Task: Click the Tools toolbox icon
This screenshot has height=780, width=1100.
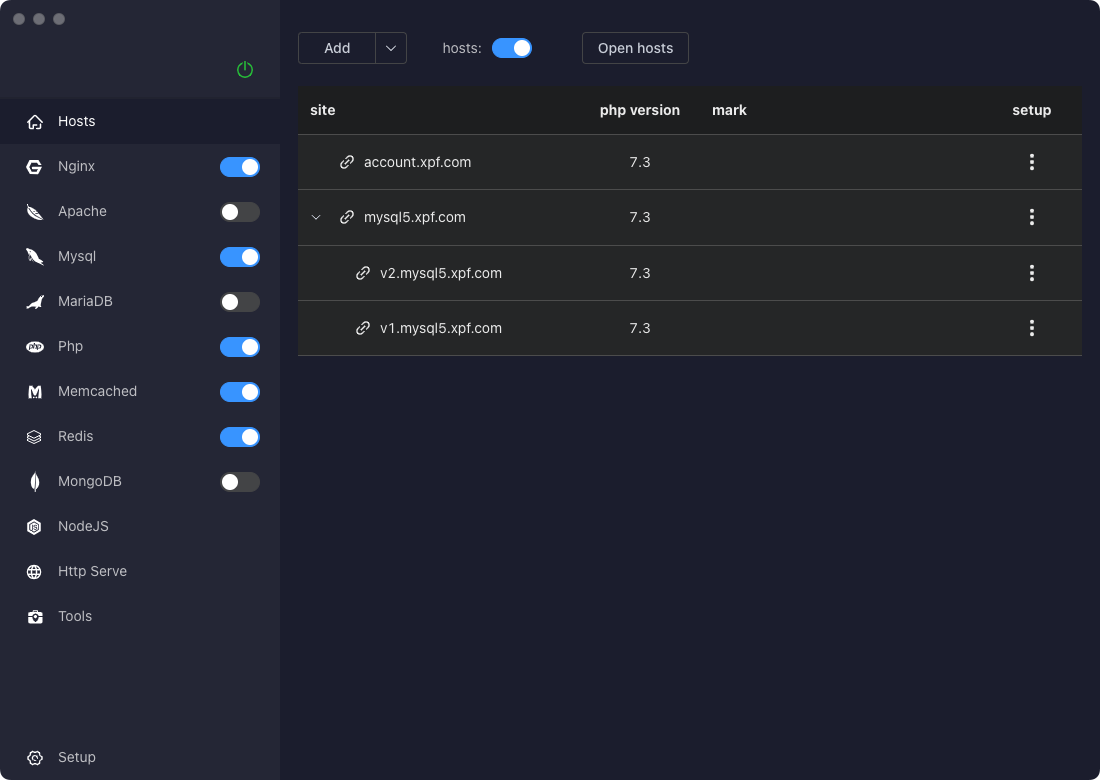Action: pyautogui.click(x=34, y=617)
